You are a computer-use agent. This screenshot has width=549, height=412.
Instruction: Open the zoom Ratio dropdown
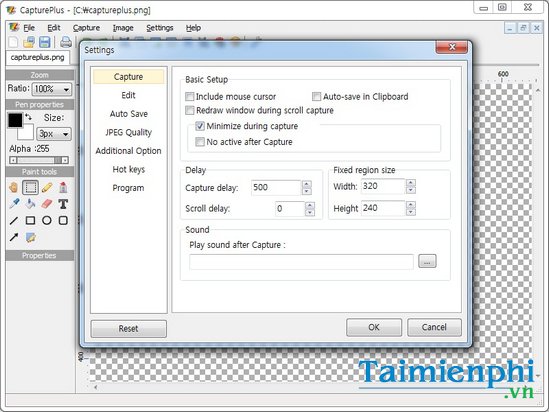pos(66,89)
